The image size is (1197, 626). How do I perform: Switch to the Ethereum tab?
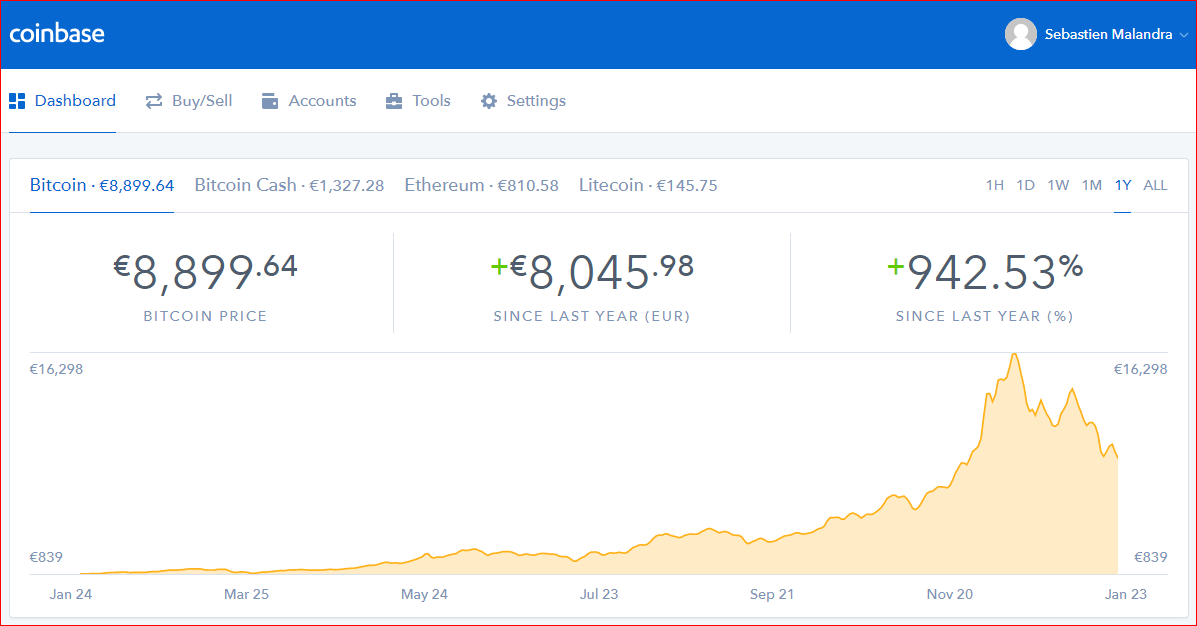click(x=481, y=185)
